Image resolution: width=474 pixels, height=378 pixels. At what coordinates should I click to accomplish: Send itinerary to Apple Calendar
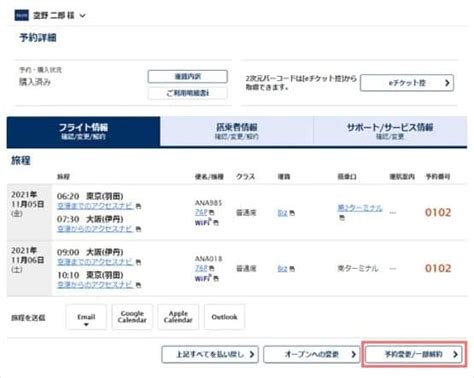click(178, 317)
